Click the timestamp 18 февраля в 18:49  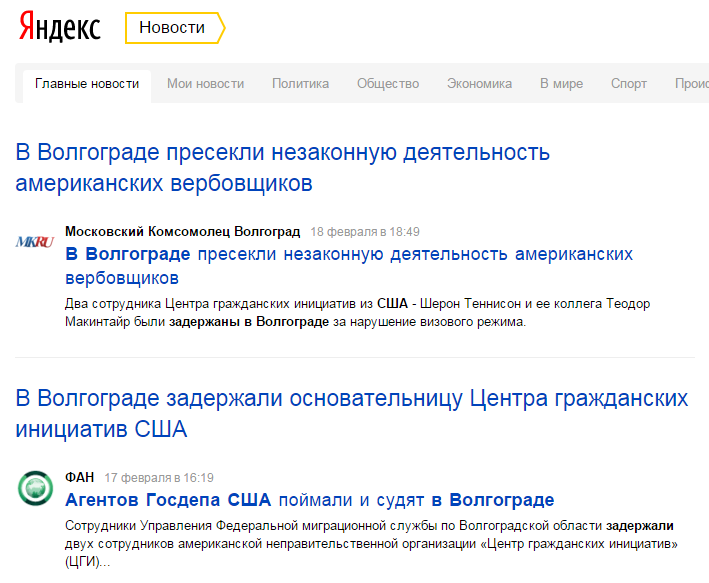365,232
